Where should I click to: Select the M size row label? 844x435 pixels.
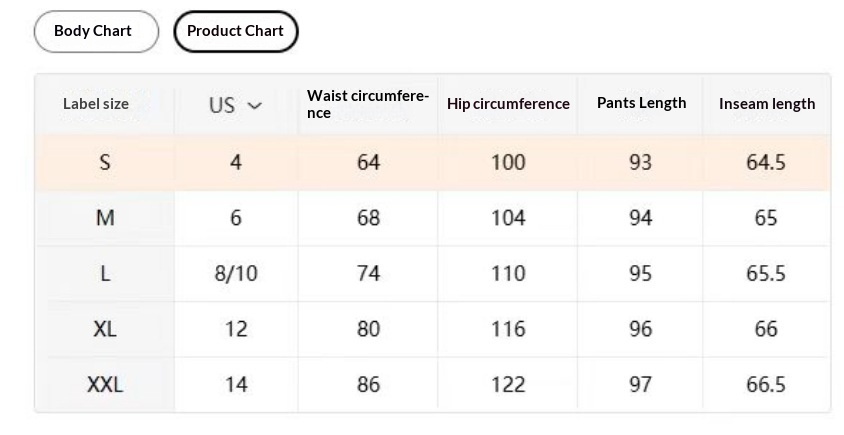(x=105, y=218)
